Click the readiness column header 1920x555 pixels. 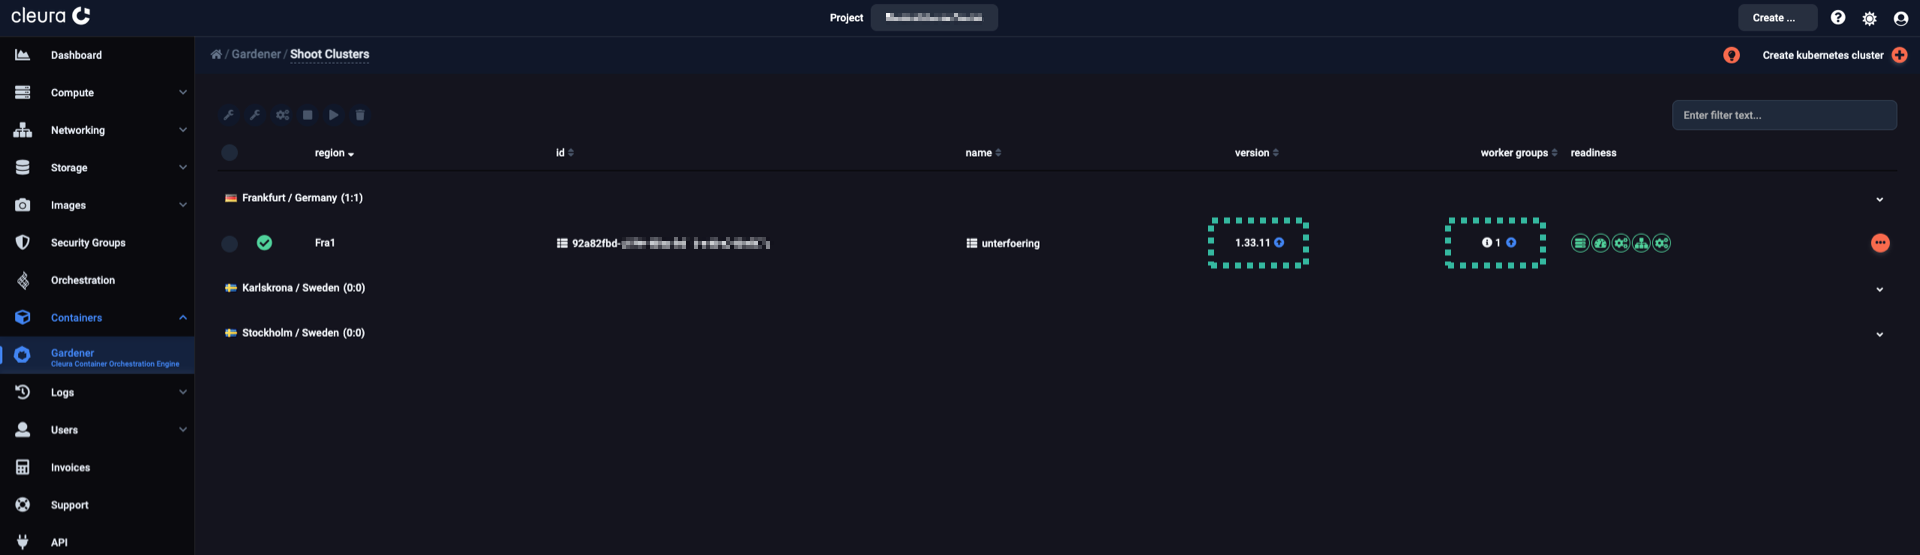(1593, 153)
